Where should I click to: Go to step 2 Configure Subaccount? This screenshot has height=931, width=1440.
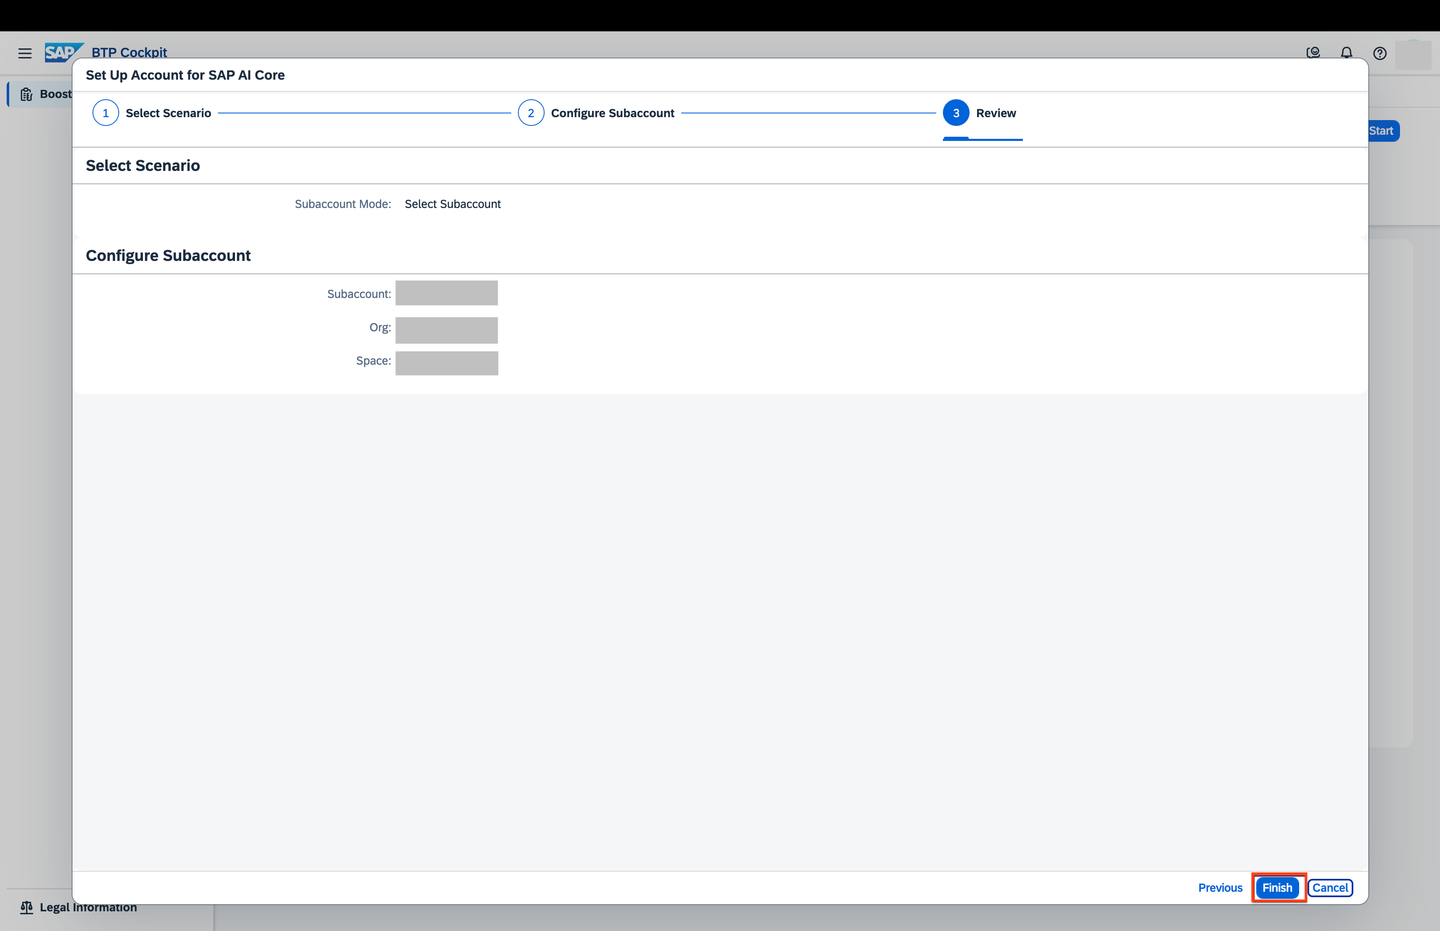click(596, 113)
